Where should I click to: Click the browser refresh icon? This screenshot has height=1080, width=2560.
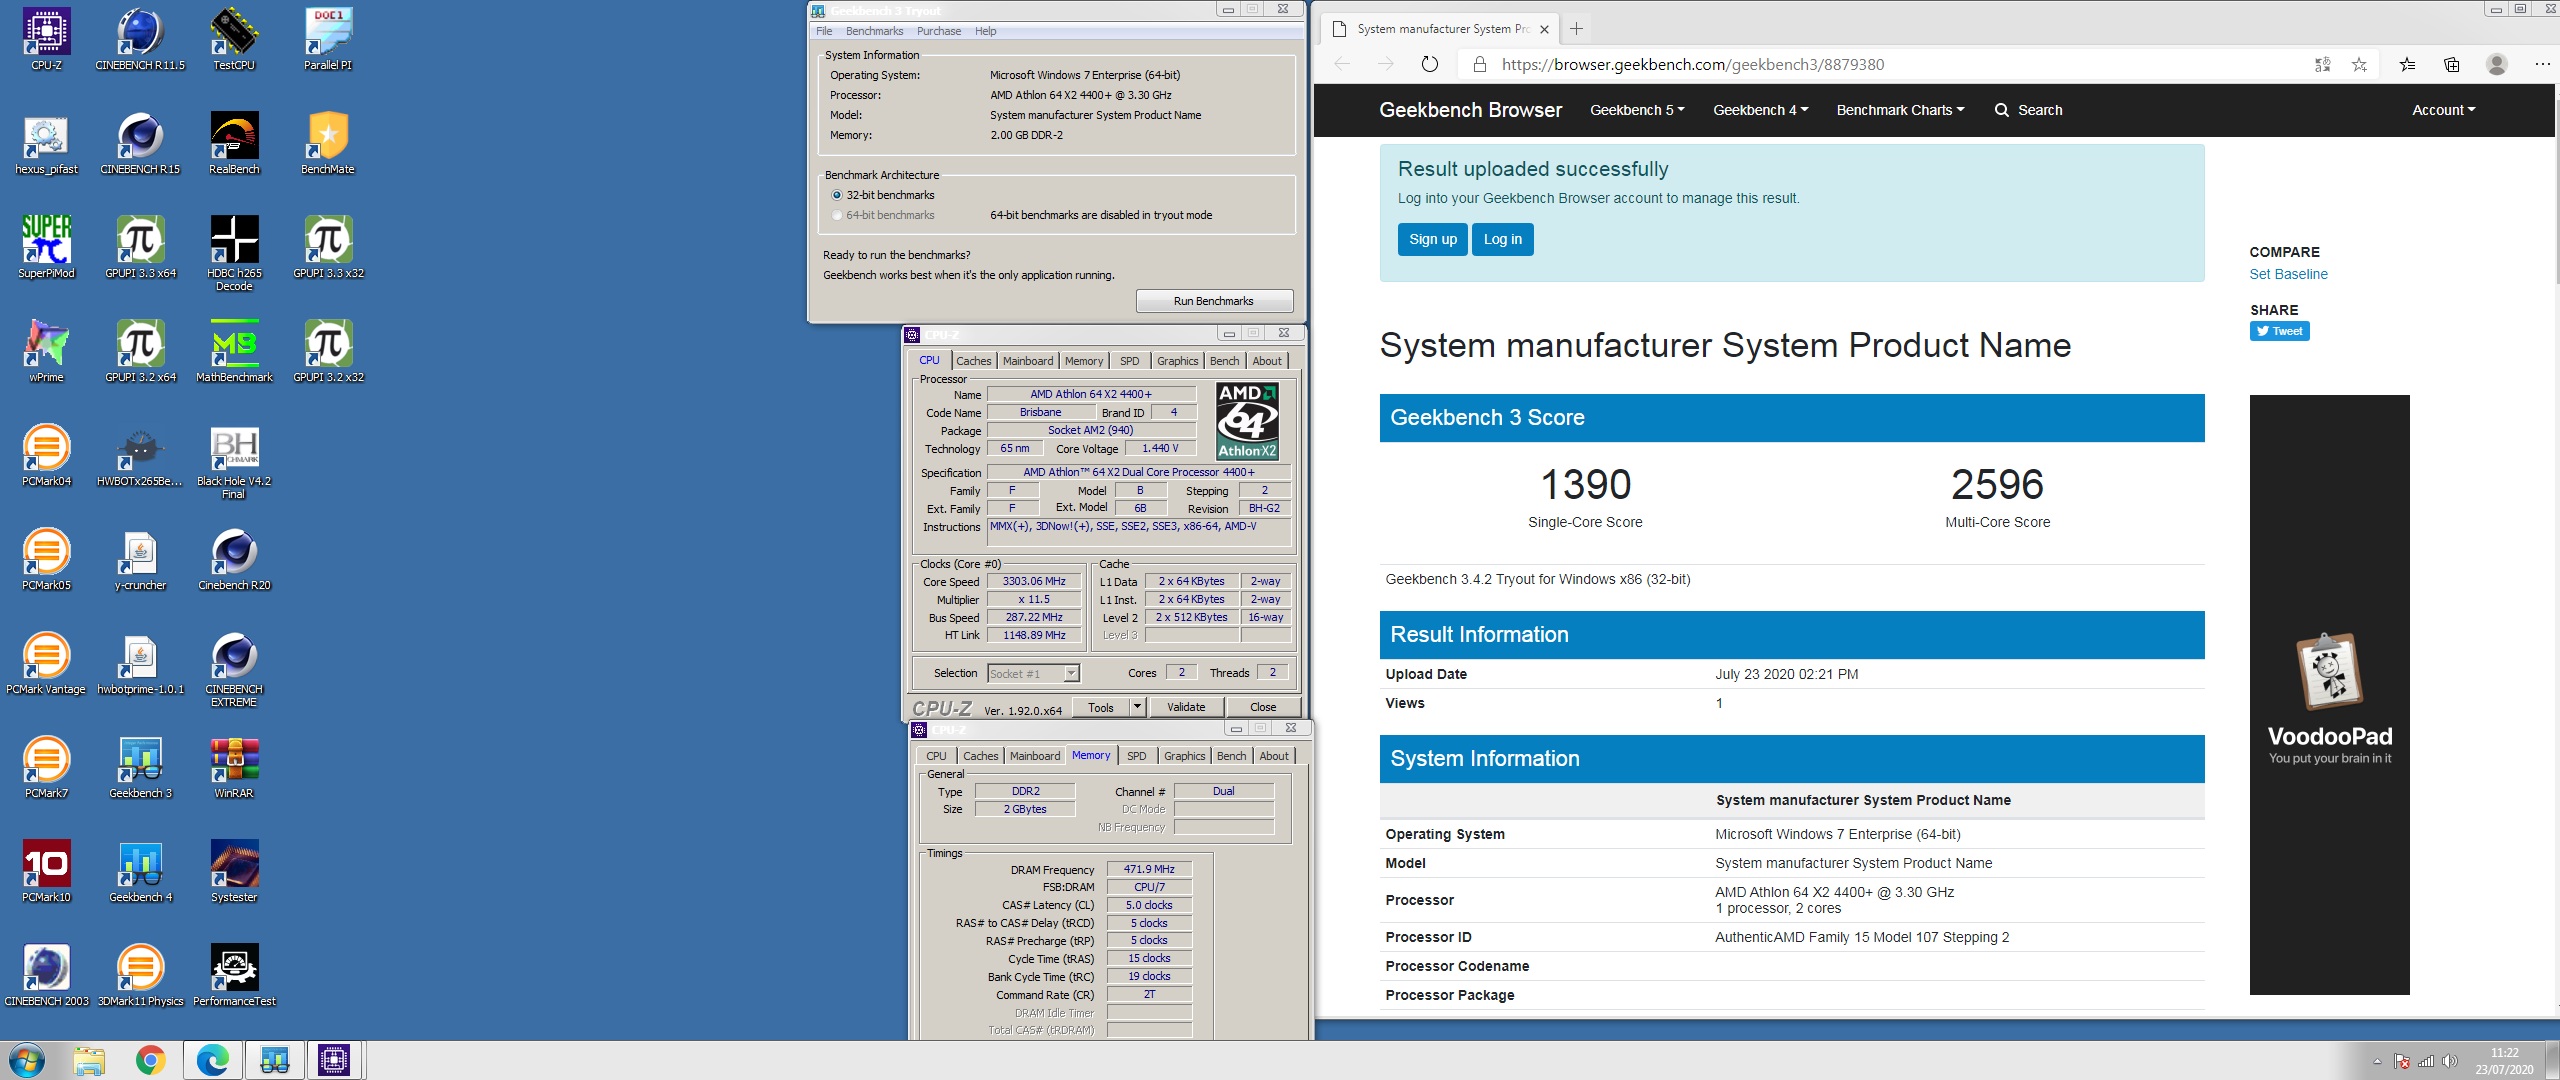click(1429, 64)
